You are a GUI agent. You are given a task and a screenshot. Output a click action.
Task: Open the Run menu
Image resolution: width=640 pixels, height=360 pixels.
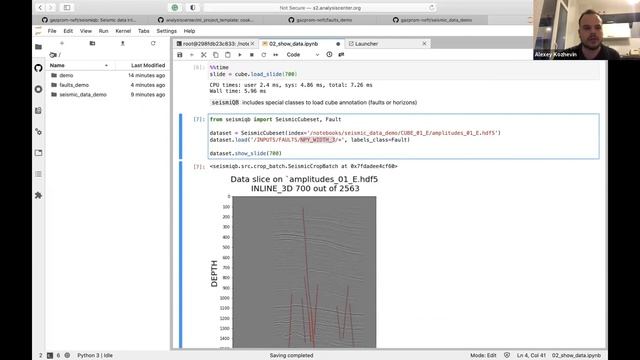coord(104,31)
